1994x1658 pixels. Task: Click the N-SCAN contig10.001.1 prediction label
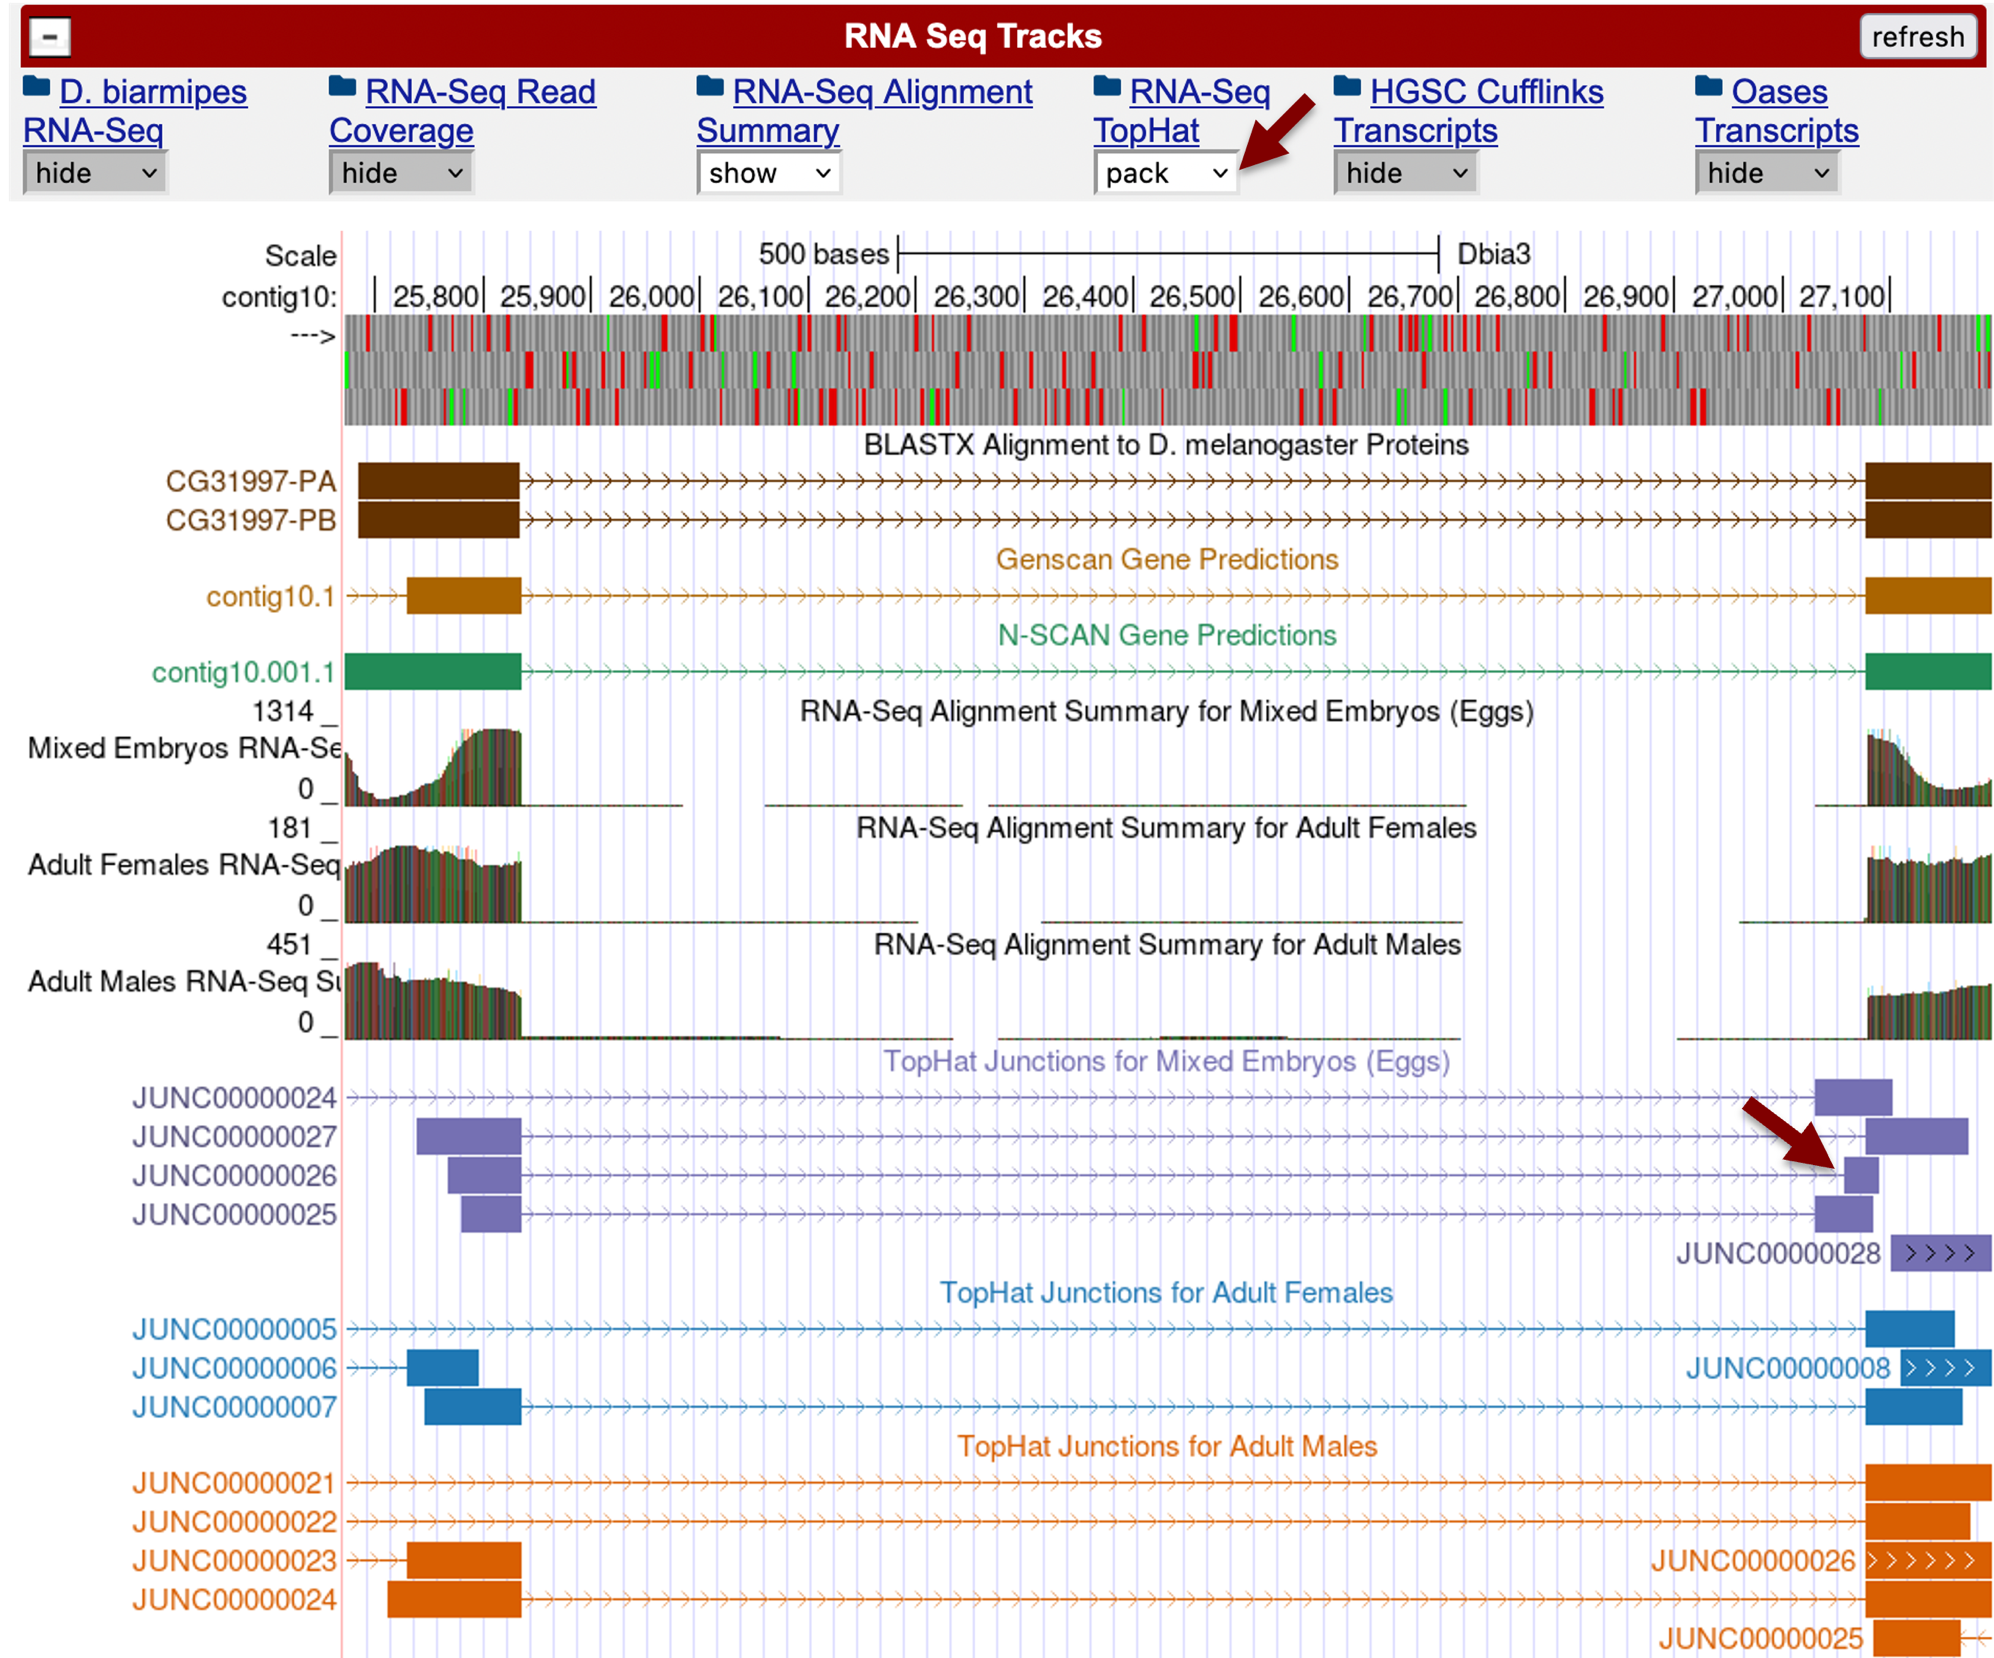click(244, 672)
